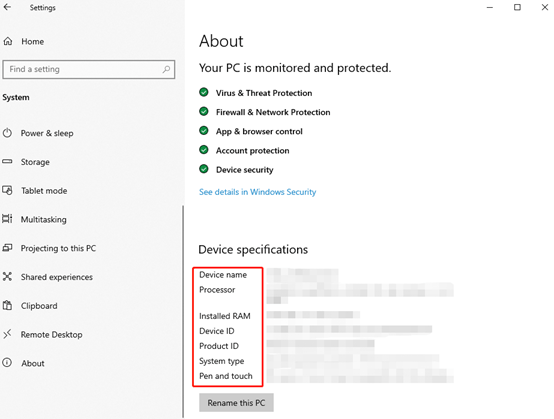Image resolution: width=554 pixels, height=419 pixels.
Task: Click green check beside Account protection
Action: [204, 150]
